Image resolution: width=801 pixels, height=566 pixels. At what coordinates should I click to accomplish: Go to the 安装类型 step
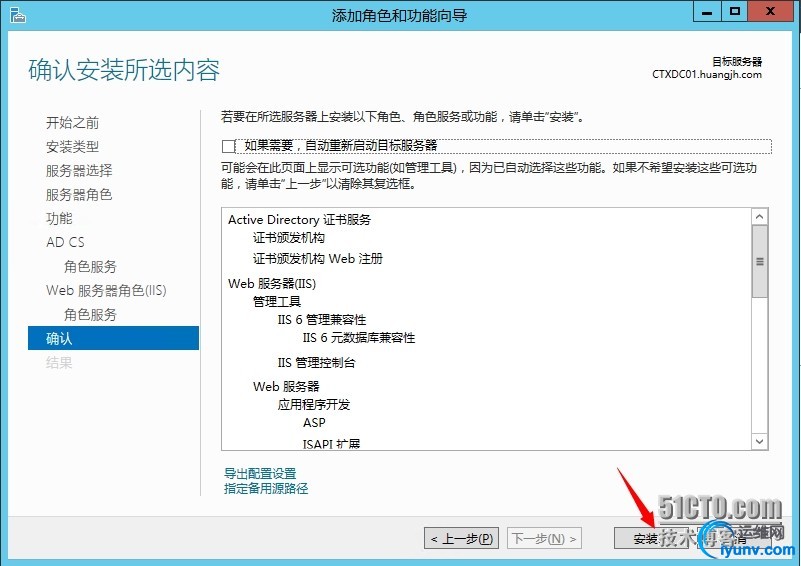[73, 147]
